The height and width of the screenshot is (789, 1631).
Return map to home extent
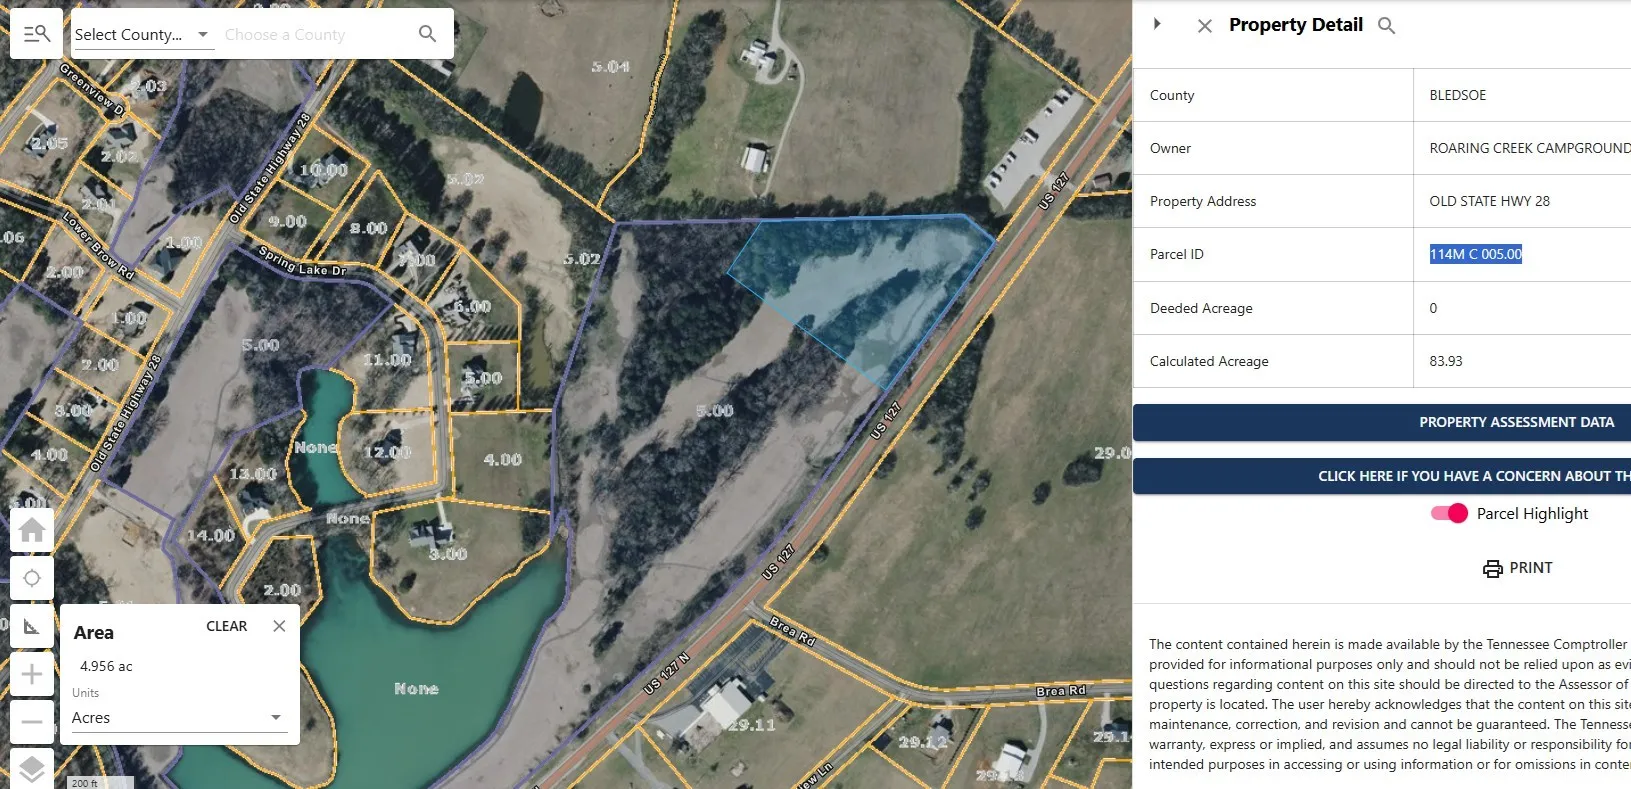pyautogui.click(x=32, y=530)
